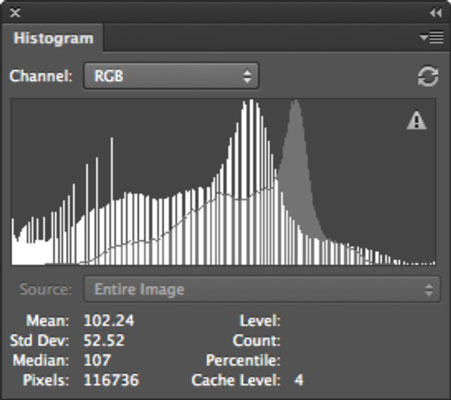Click the Cache Level value 4
Image resolution: width=451 pixels, height=400 pixels.
[299, 380]
